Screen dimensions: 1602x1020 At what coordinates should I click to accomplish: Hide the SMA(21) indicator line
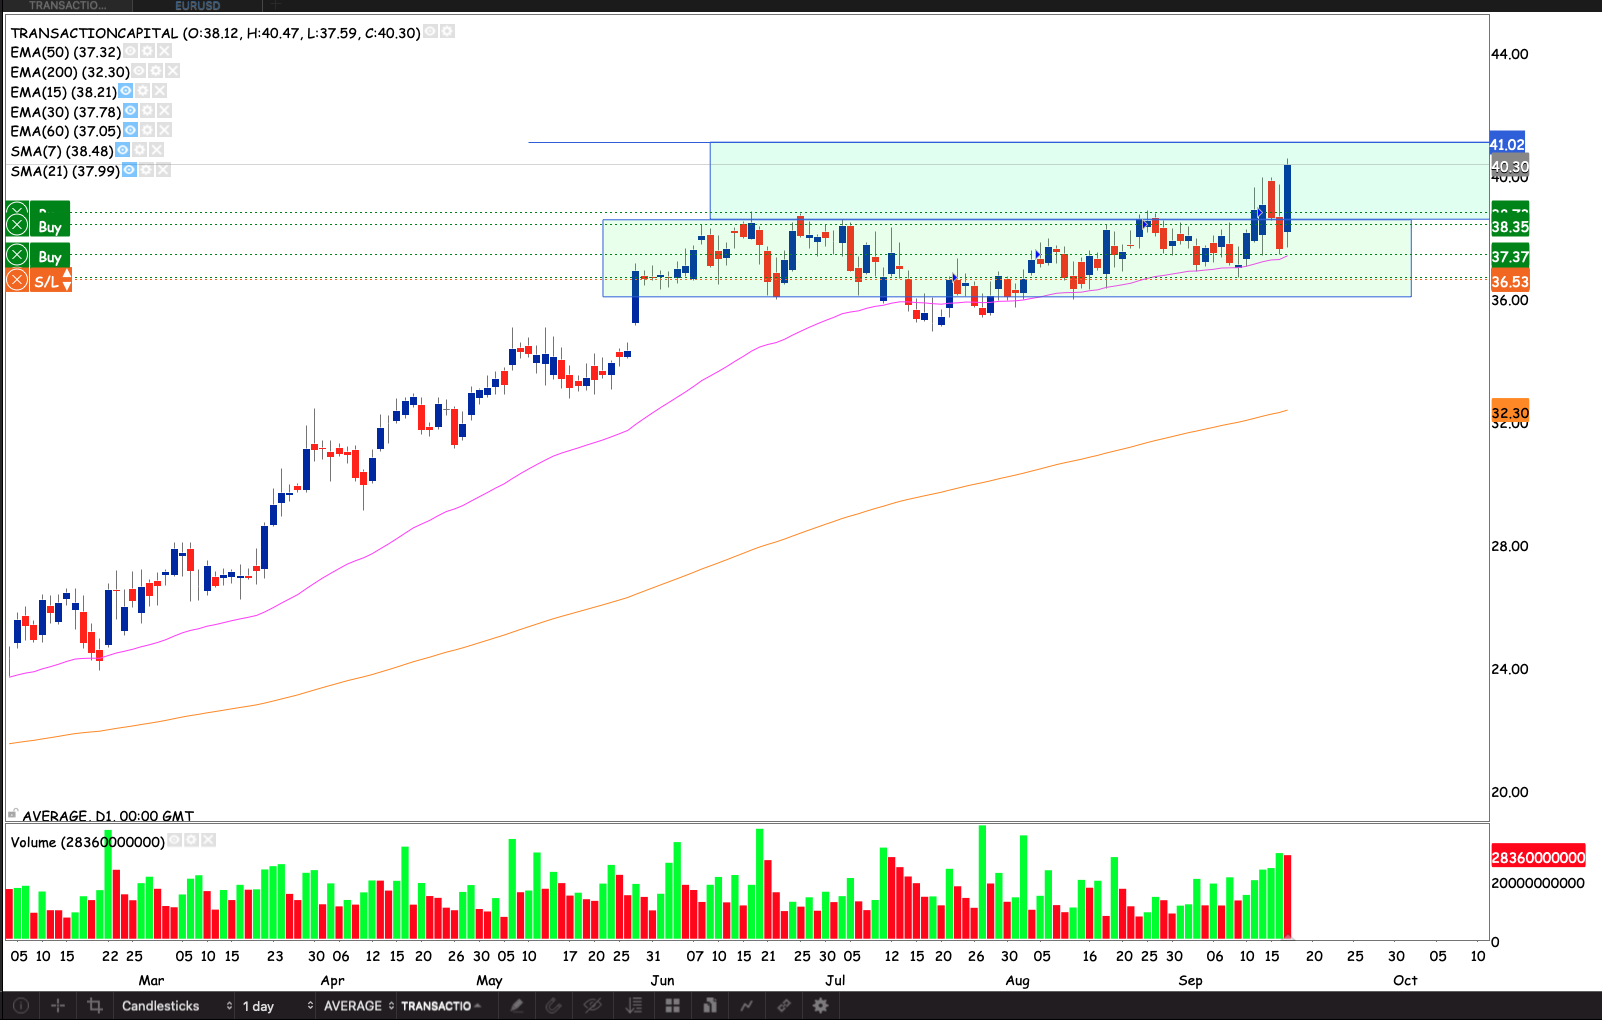click(x=129, y=170)
